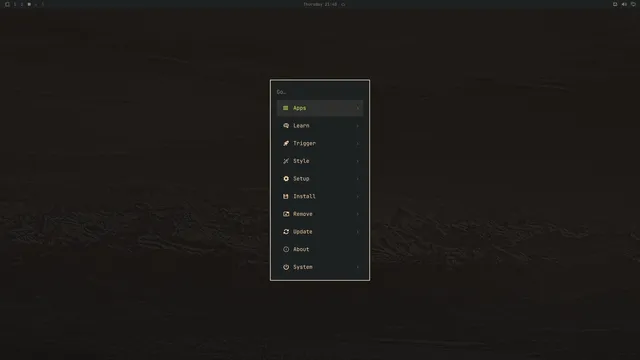640x360 pixels.
Task: Expand the Apps submenu chevron
Action: 358,108
